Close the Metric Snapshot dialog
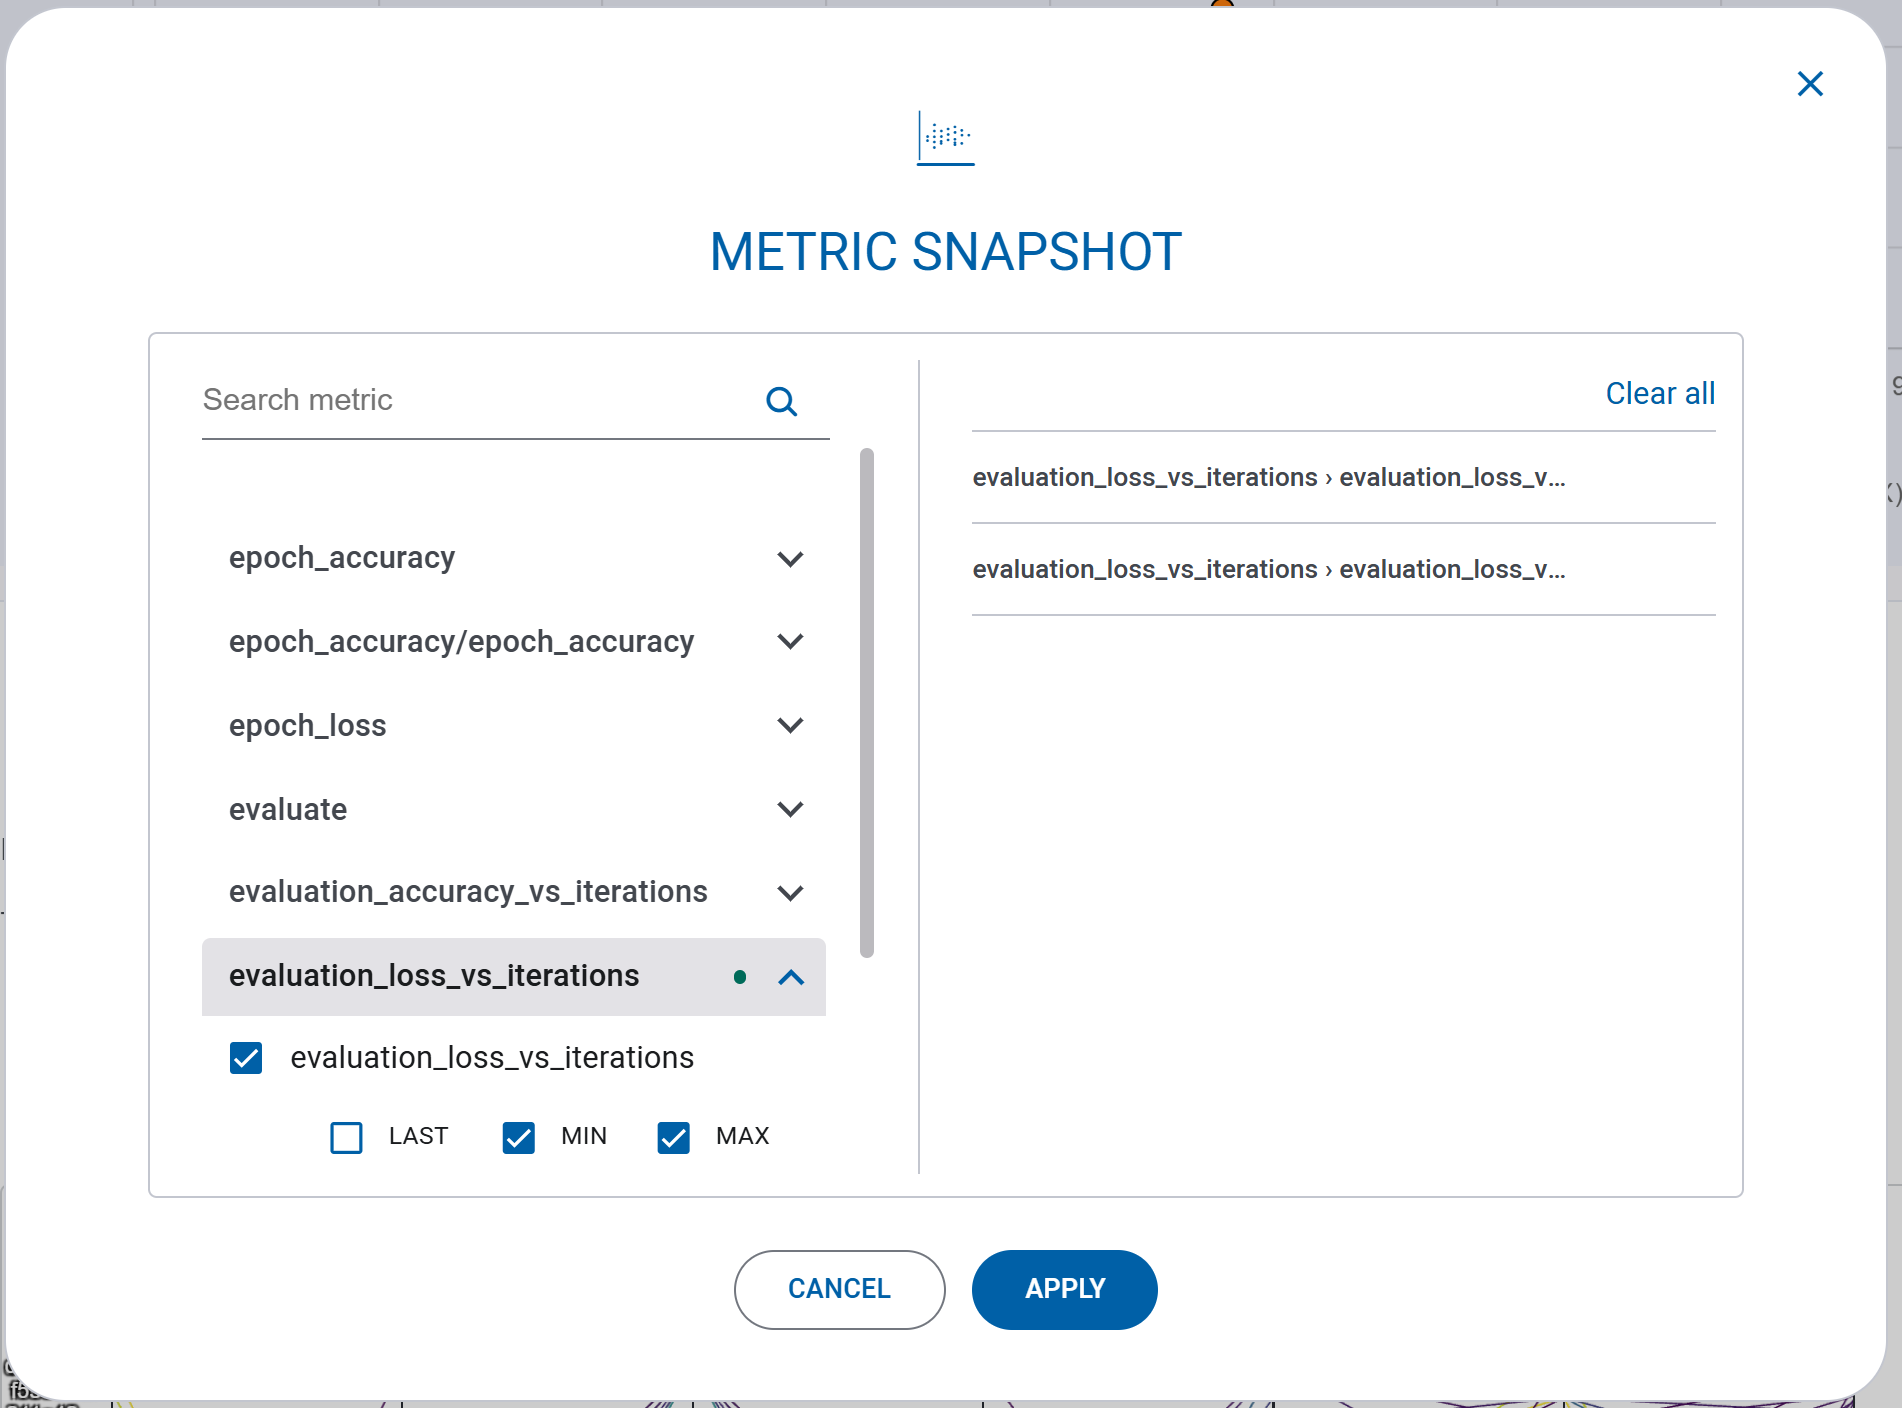 (x=1810, y=84)
